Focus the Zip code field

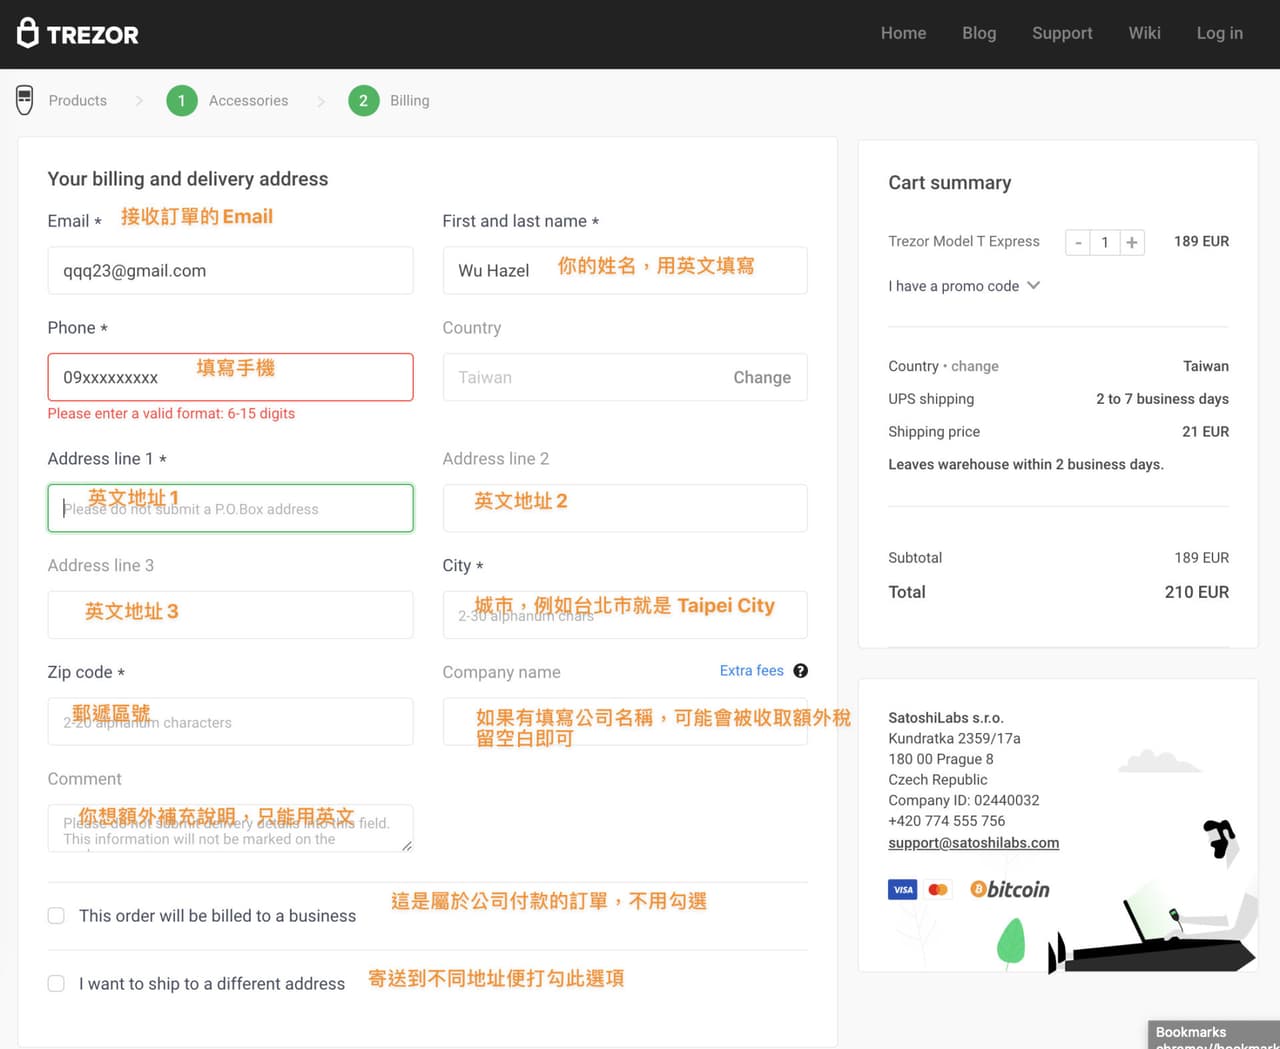230,722
